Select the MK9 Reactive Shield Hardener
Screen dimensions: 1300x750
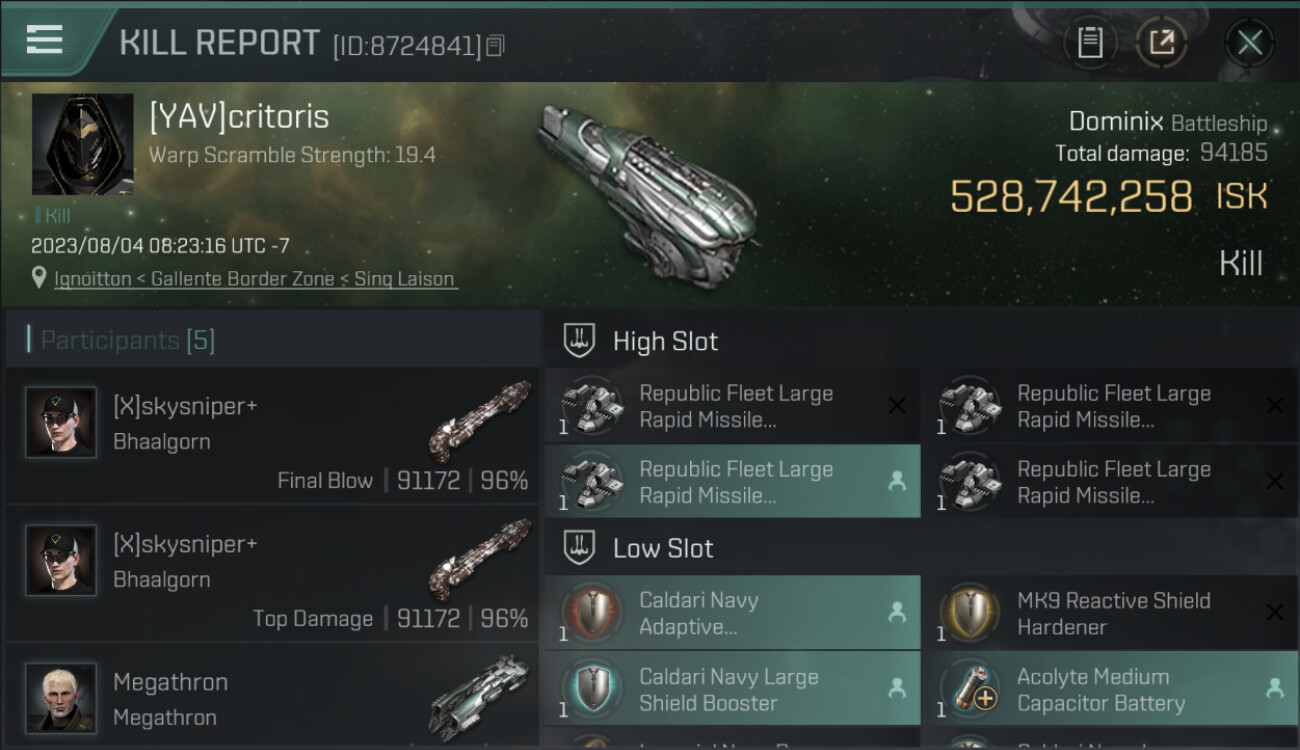[1108, 613]
